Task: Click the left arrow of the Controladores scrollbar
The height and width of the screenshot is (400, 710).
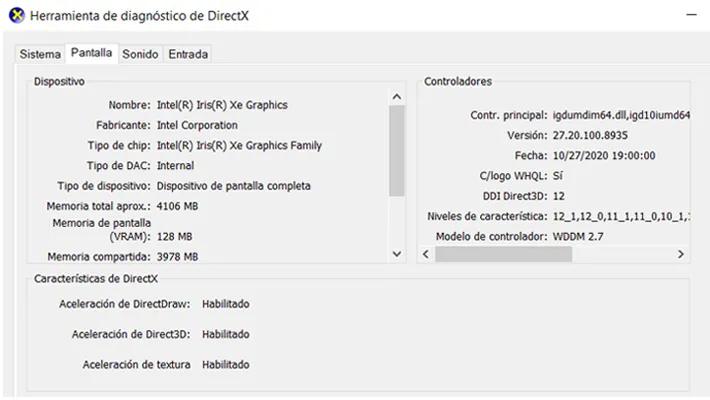Action: [x=425, y=255]
